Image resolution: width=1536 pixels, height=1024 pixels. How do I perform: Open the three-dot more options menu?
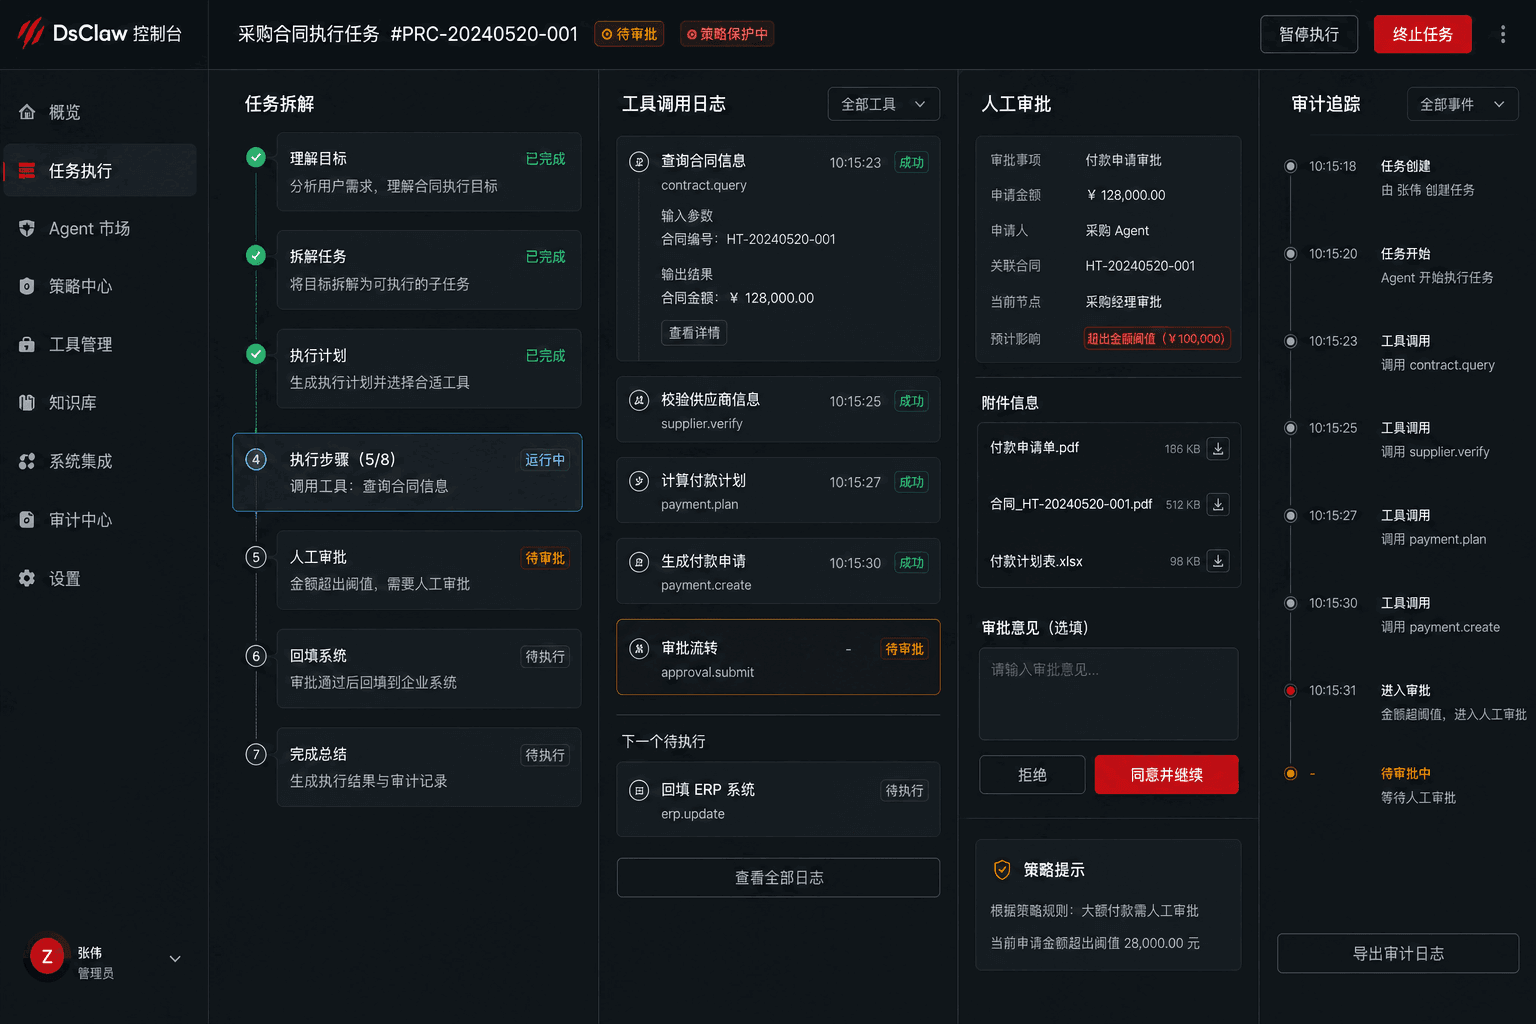(1502, 34)
